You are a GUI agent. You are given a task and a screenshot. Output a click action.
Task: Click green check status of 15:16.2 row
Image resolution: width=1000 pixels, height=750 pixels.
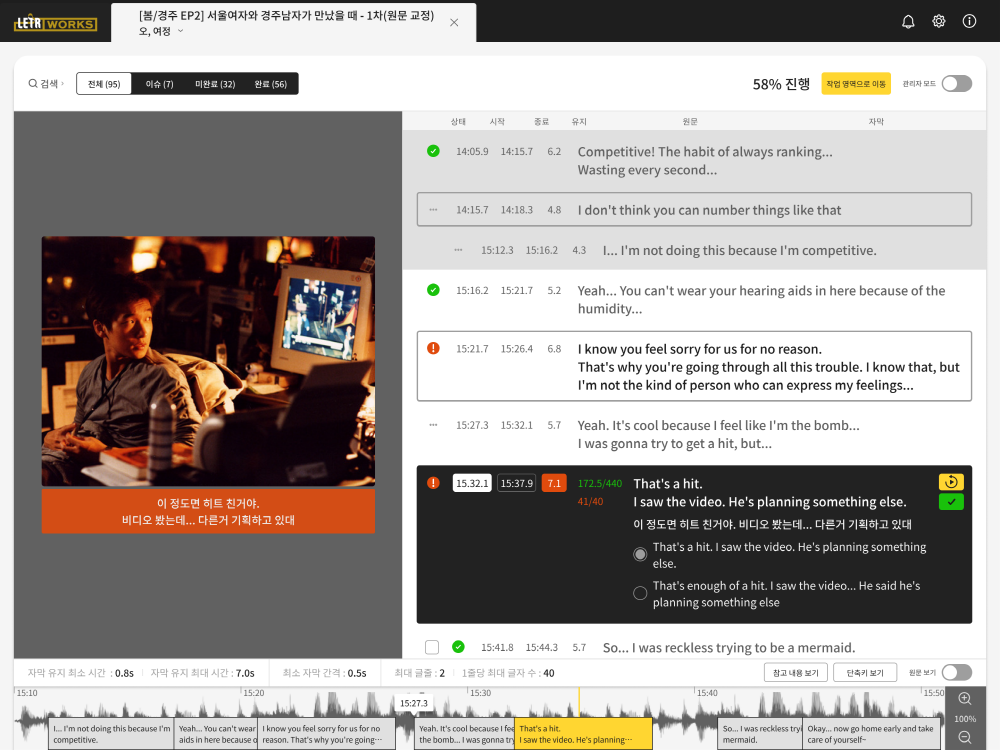point(433,290)
